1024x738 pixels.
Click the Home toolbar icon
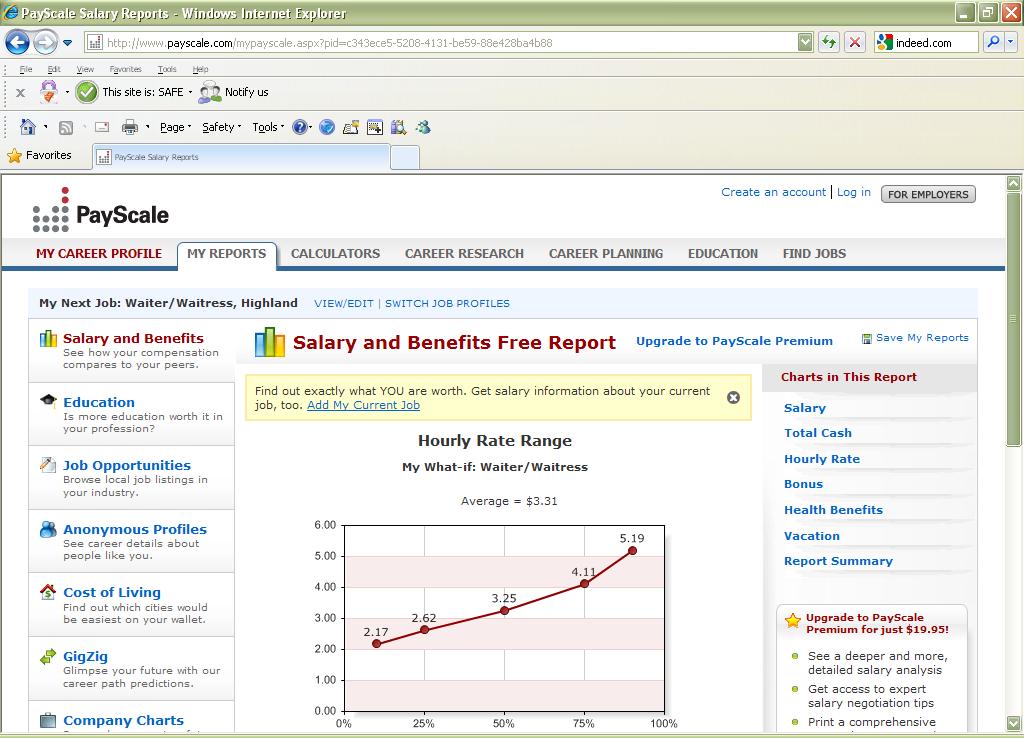(27, 127)
